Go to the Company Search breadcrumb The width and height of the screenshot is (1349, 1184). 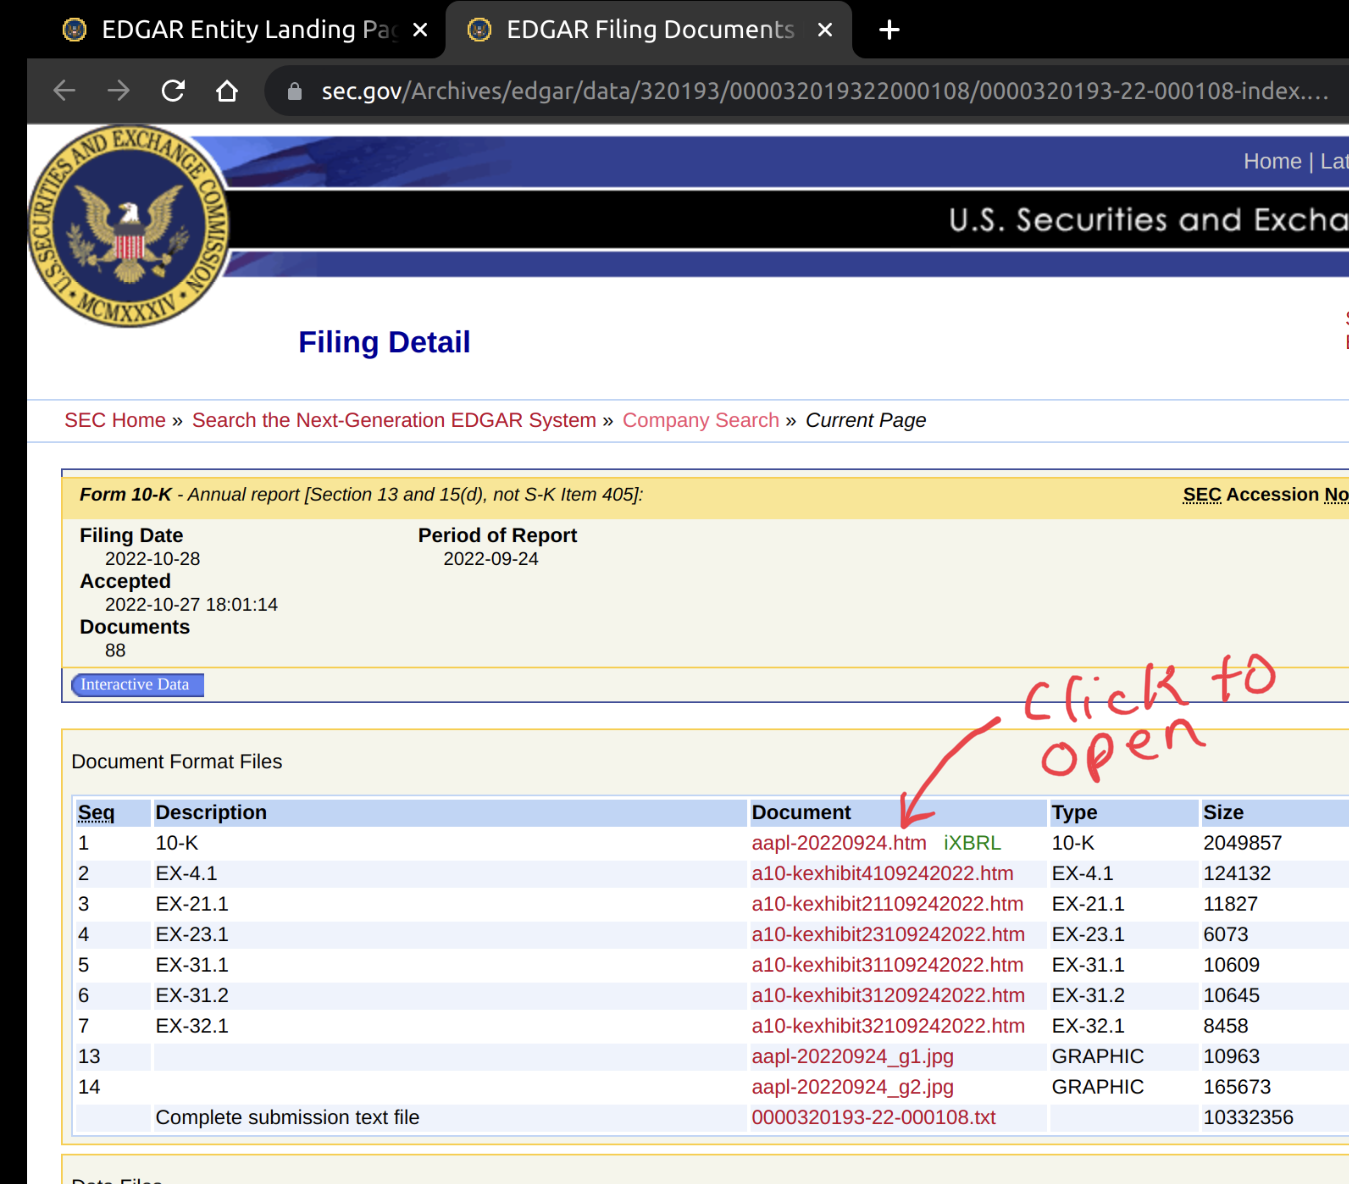click(x=700, y=420)
